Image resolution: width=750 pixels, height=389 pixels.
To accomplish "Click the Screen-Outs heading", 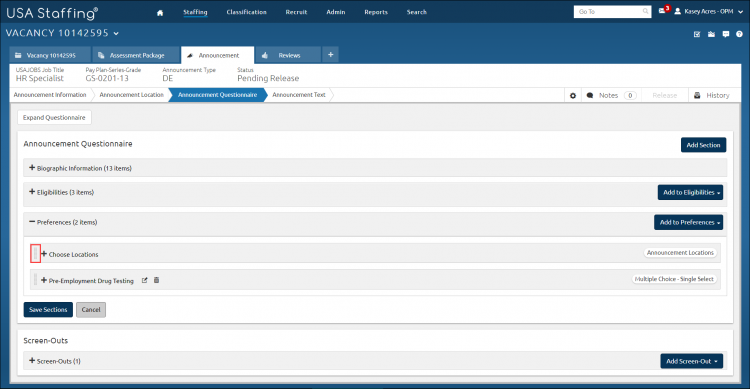I will pyautogui.click(x=45, y=341).
